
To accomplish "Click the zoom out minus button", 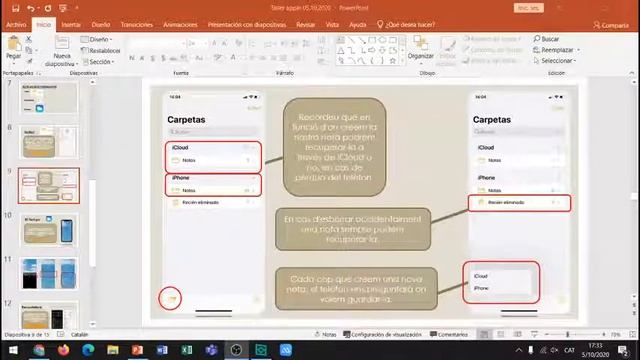I will [547, 334].
